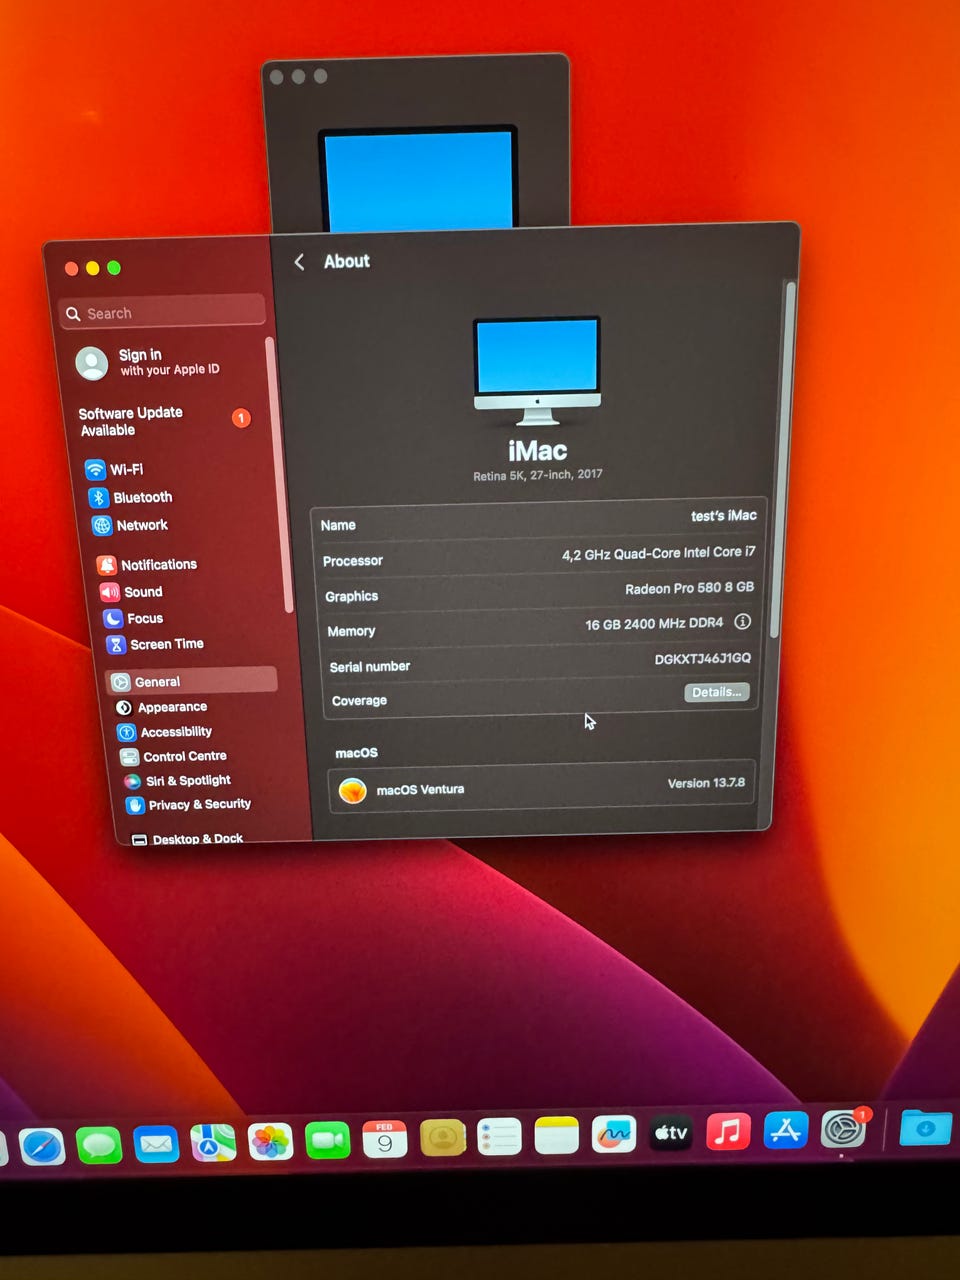Screen dimensions: 960x1280
Task: Click System Settings icon in the Dock
Action: (x=844, y=1129)
